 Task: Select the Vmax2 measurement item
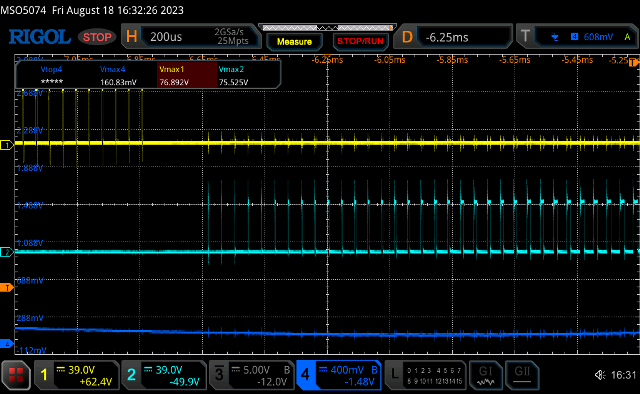coord(233,76)
